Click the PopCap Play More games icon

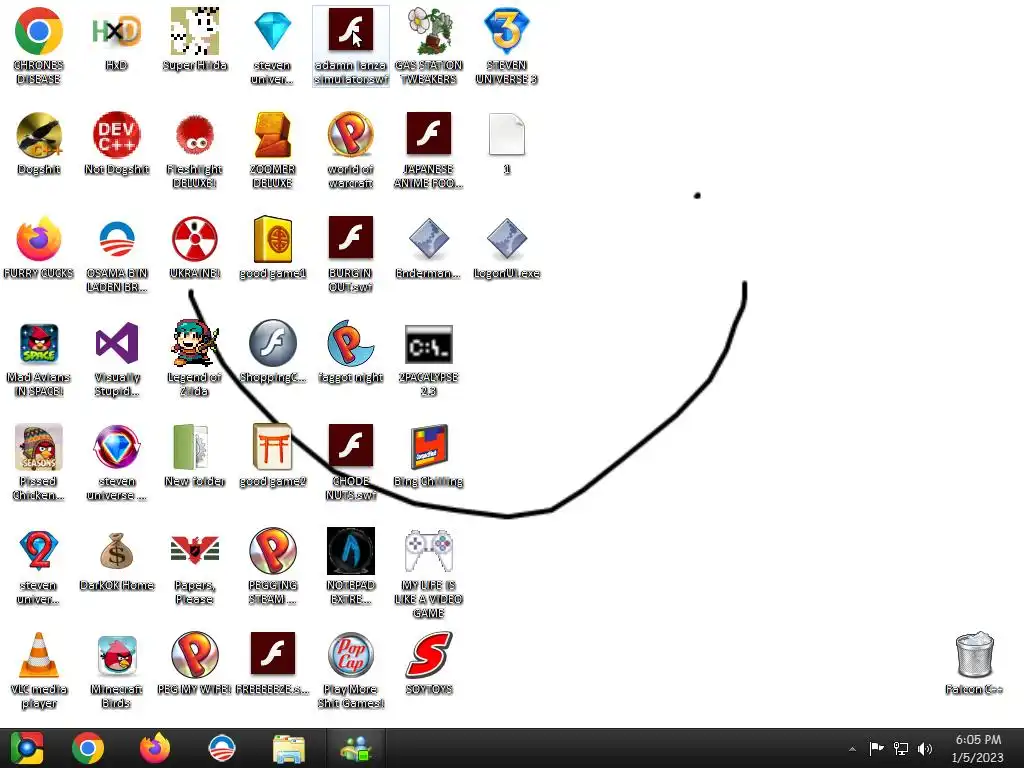coord(351,655)
